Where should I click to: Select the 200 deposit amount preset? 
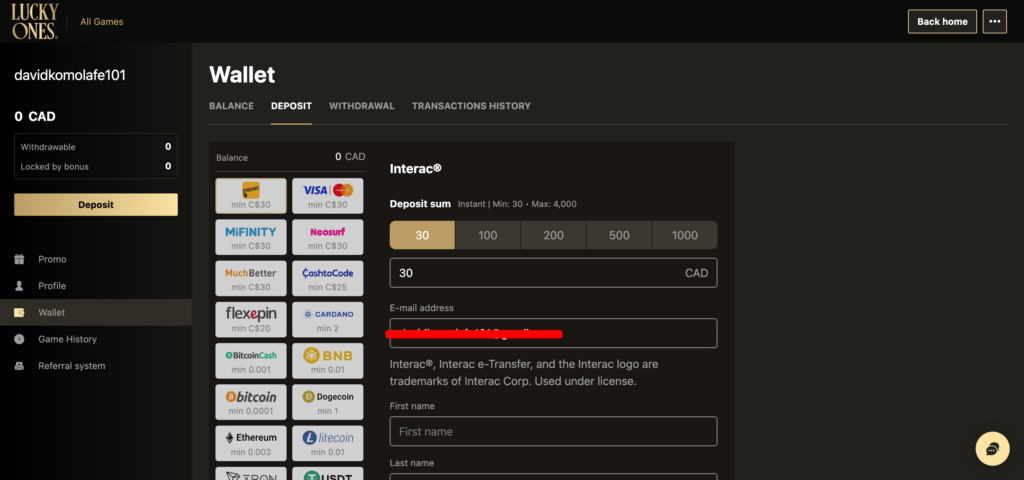pyautogui.click(x=554, y=235)
